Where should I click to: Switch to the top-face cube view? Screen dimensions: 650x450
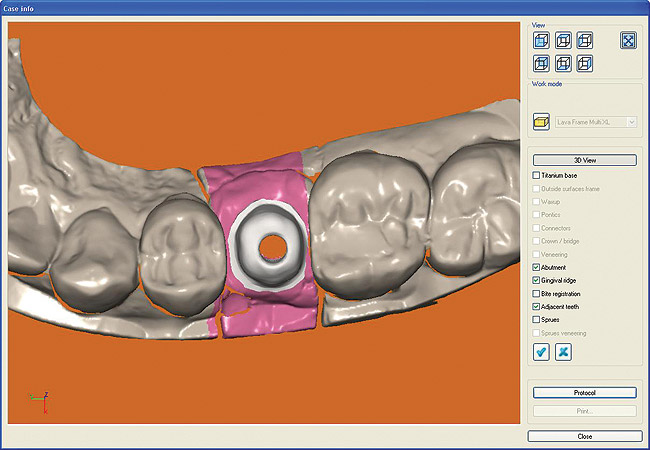(563, 41)
